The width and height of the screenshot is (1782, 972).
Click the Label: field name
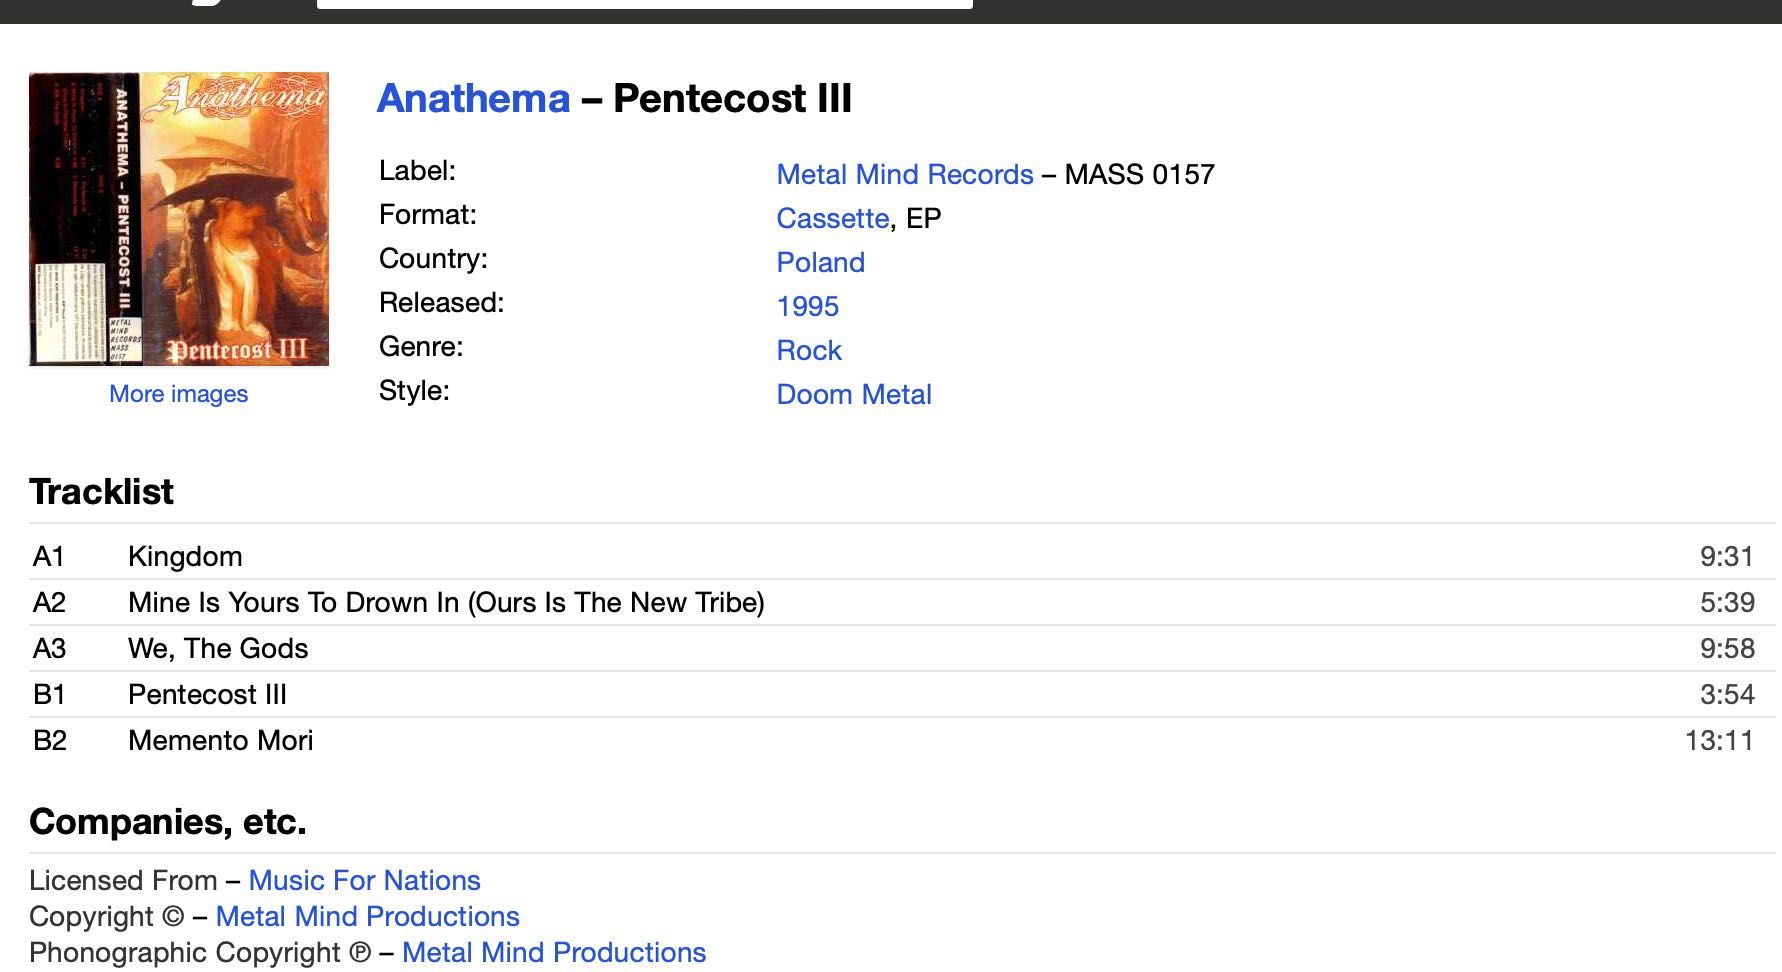[417, 170]
